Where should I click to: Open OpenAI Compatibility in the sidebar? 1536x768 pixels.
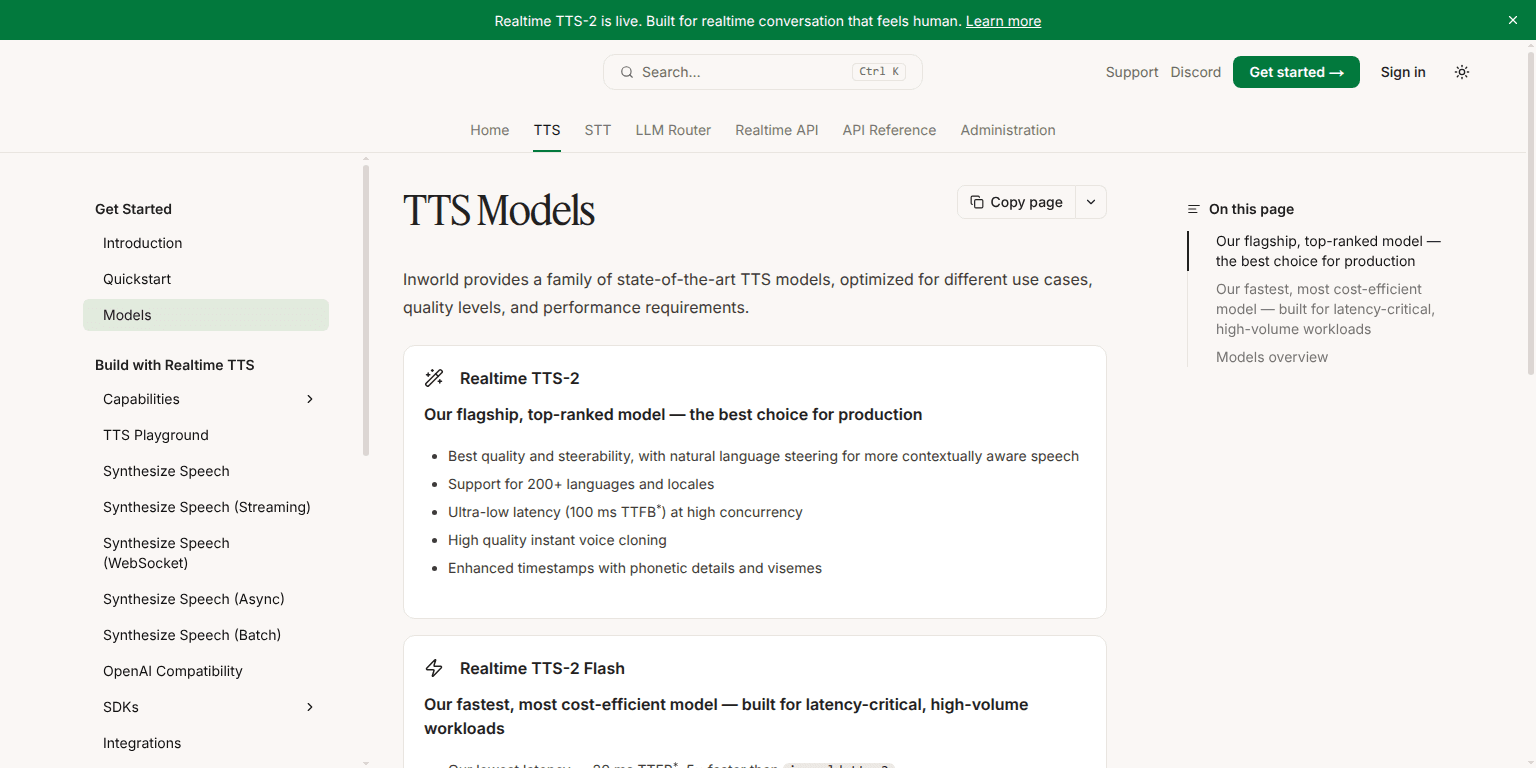coord(206,671)
